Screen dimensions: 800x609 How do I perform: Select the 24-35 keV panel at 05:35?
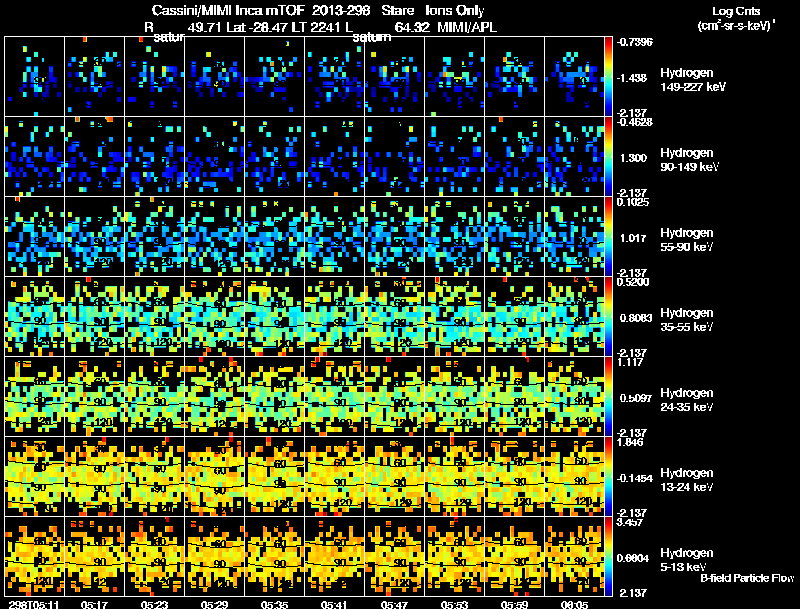(x=274, y=397)
